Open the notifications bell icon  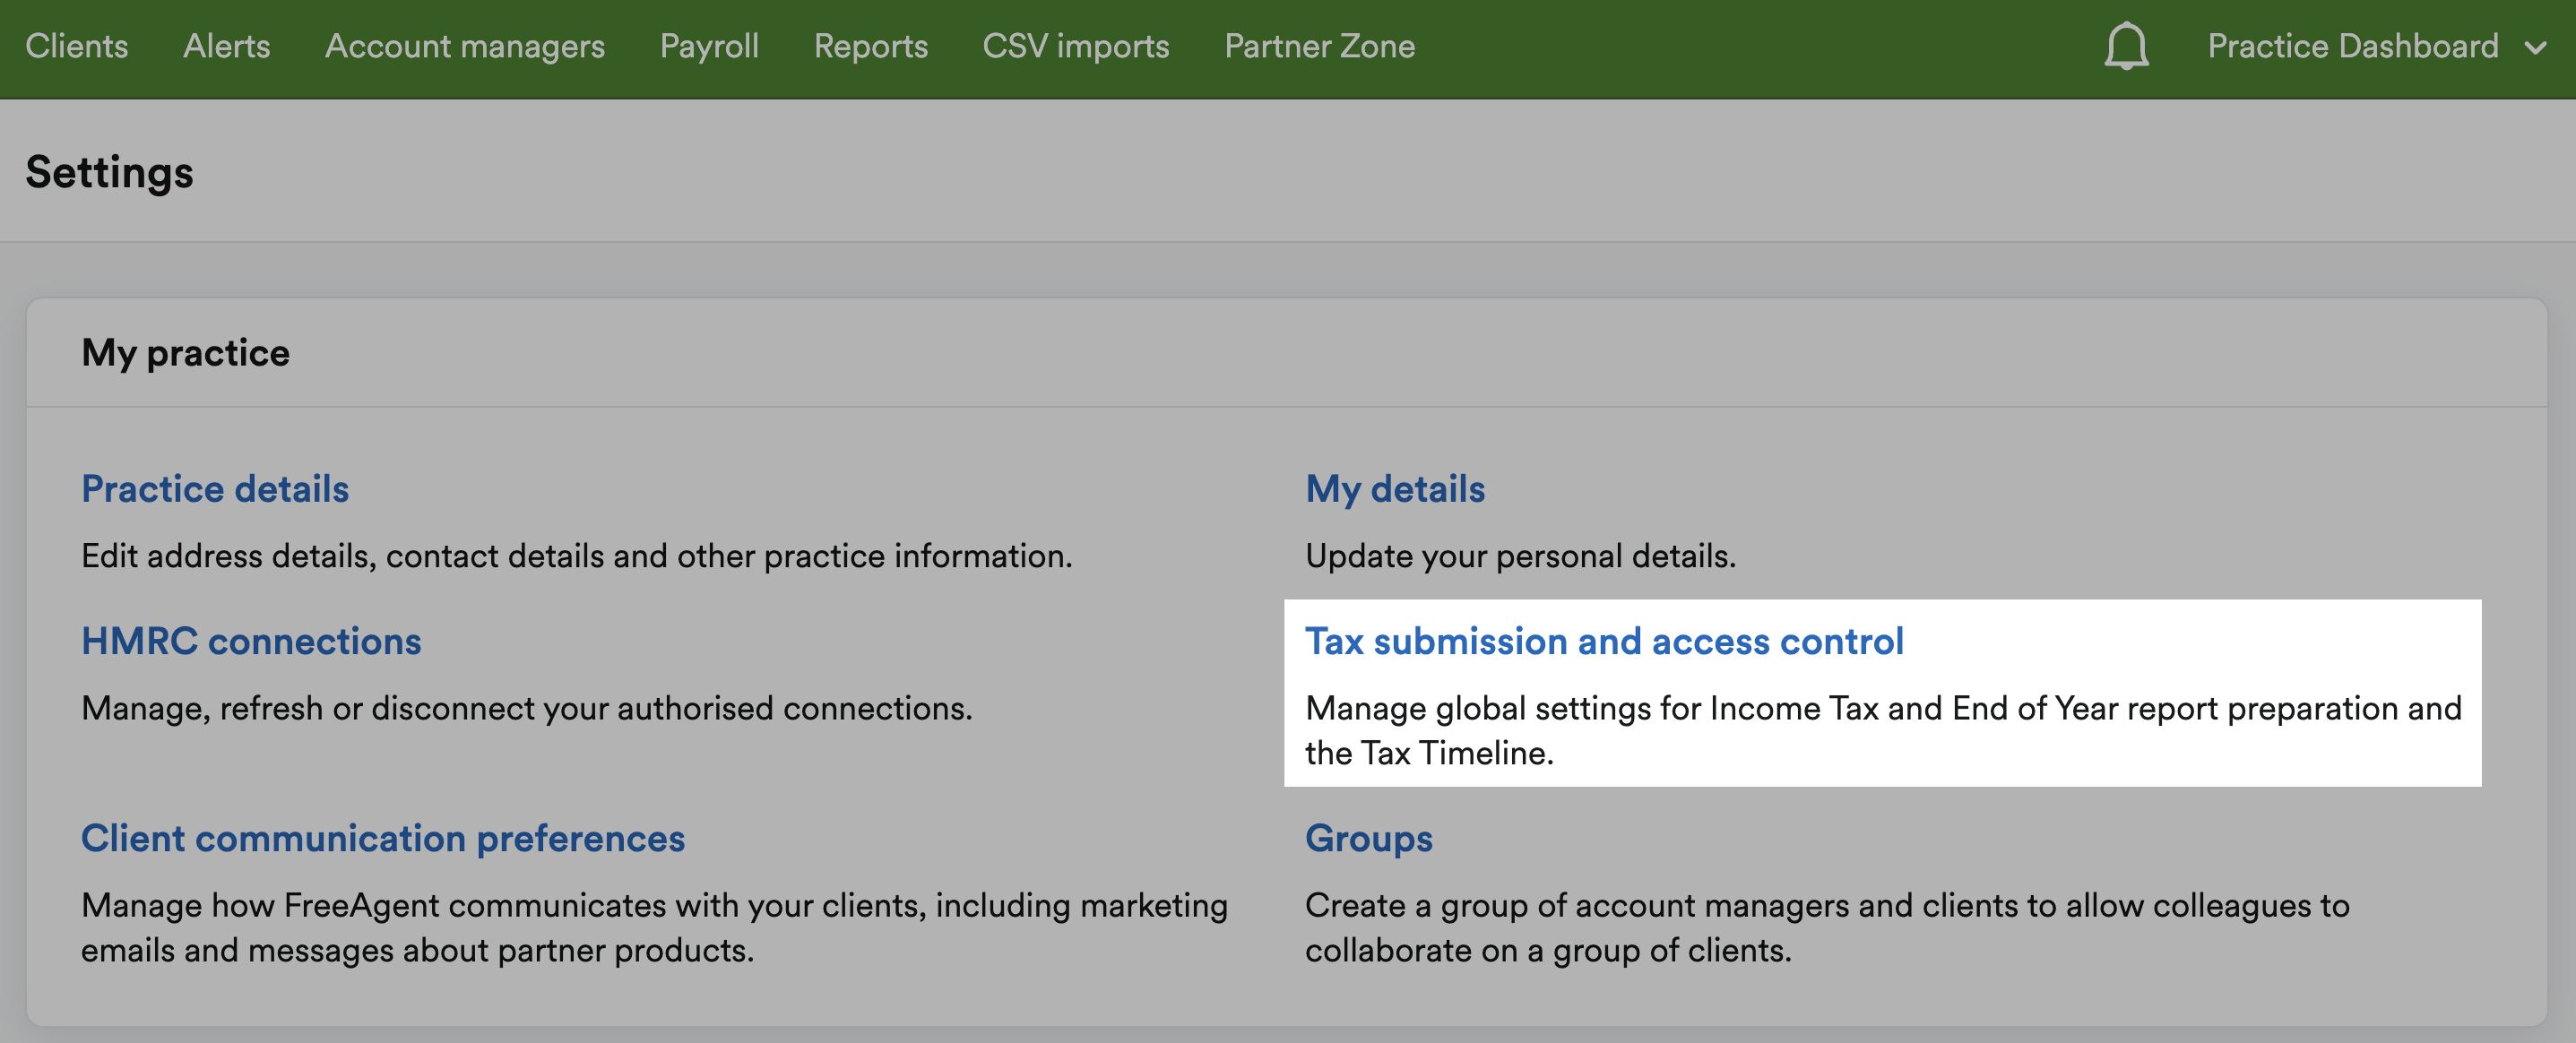(x=2126, y=46)
